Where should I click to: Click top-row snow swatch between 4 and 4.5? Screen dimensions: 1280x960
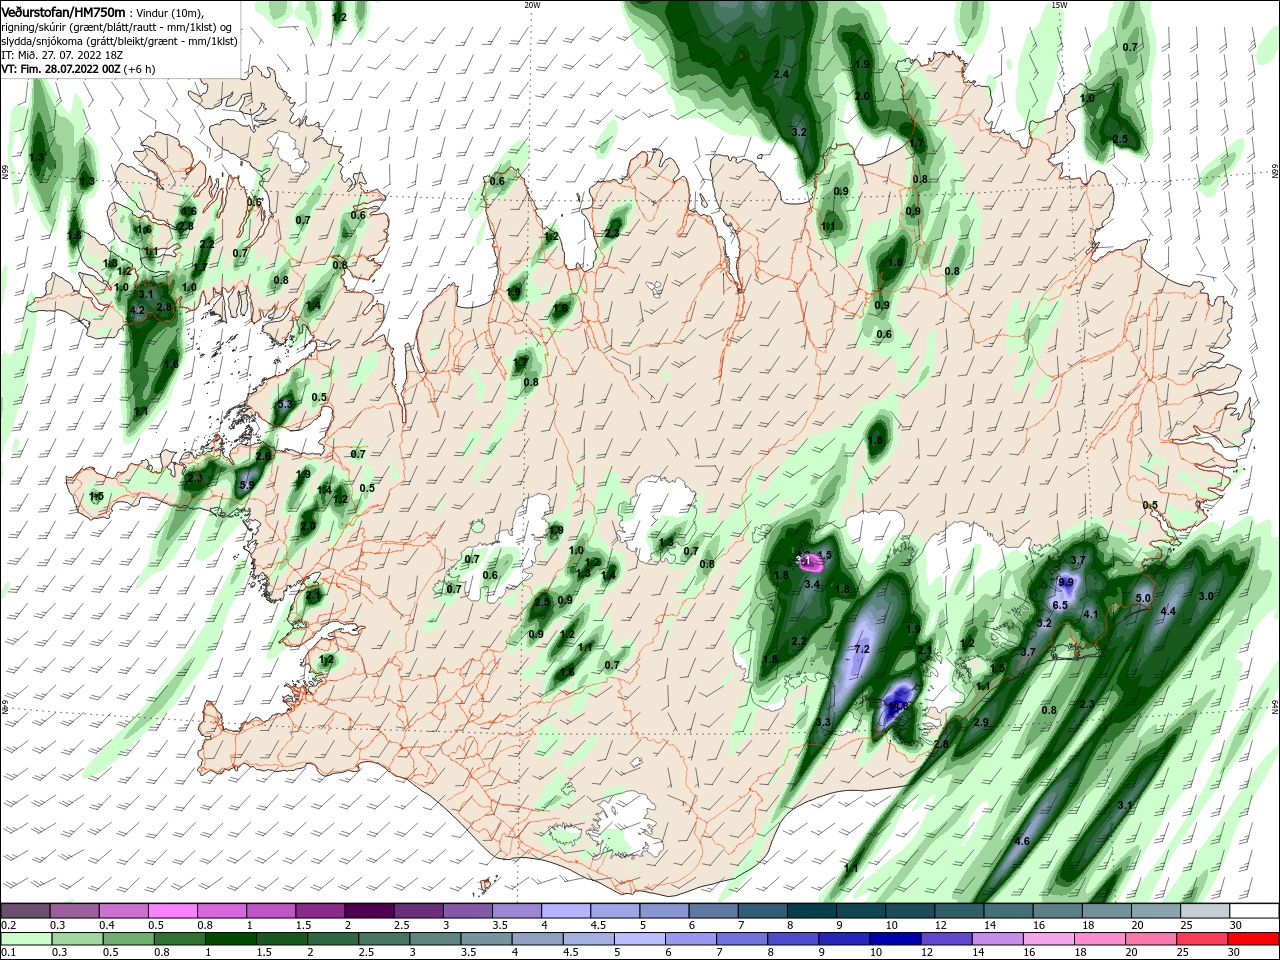point(564,911)
